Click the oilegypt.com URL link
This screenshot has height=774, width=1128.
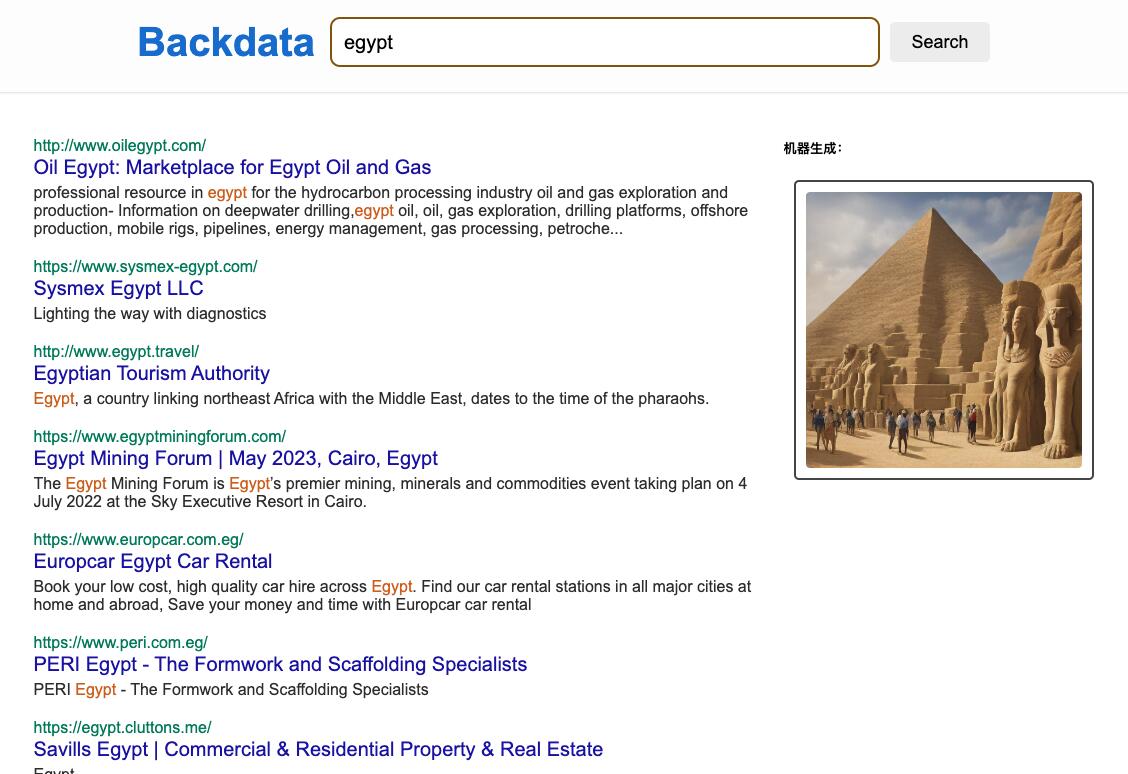coord(119,145)
